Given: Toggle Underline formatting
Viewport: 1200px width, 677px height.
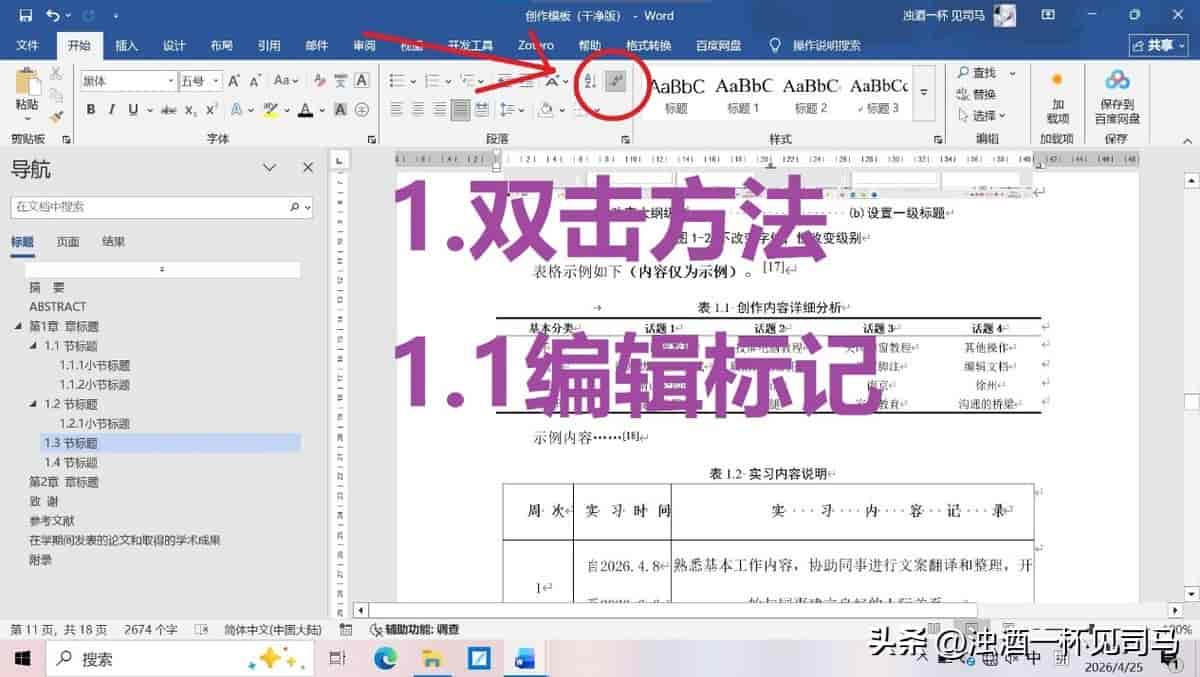Looking at the screenshot, I should pos(131,110).
